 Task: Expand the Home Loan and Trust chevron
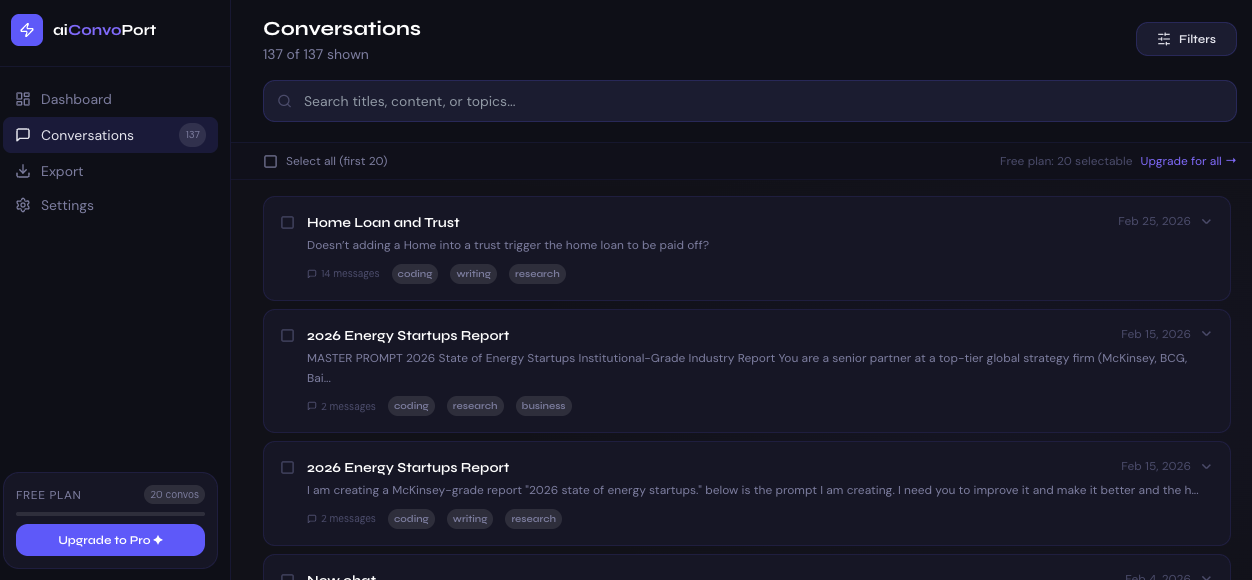pos(1206,221)
